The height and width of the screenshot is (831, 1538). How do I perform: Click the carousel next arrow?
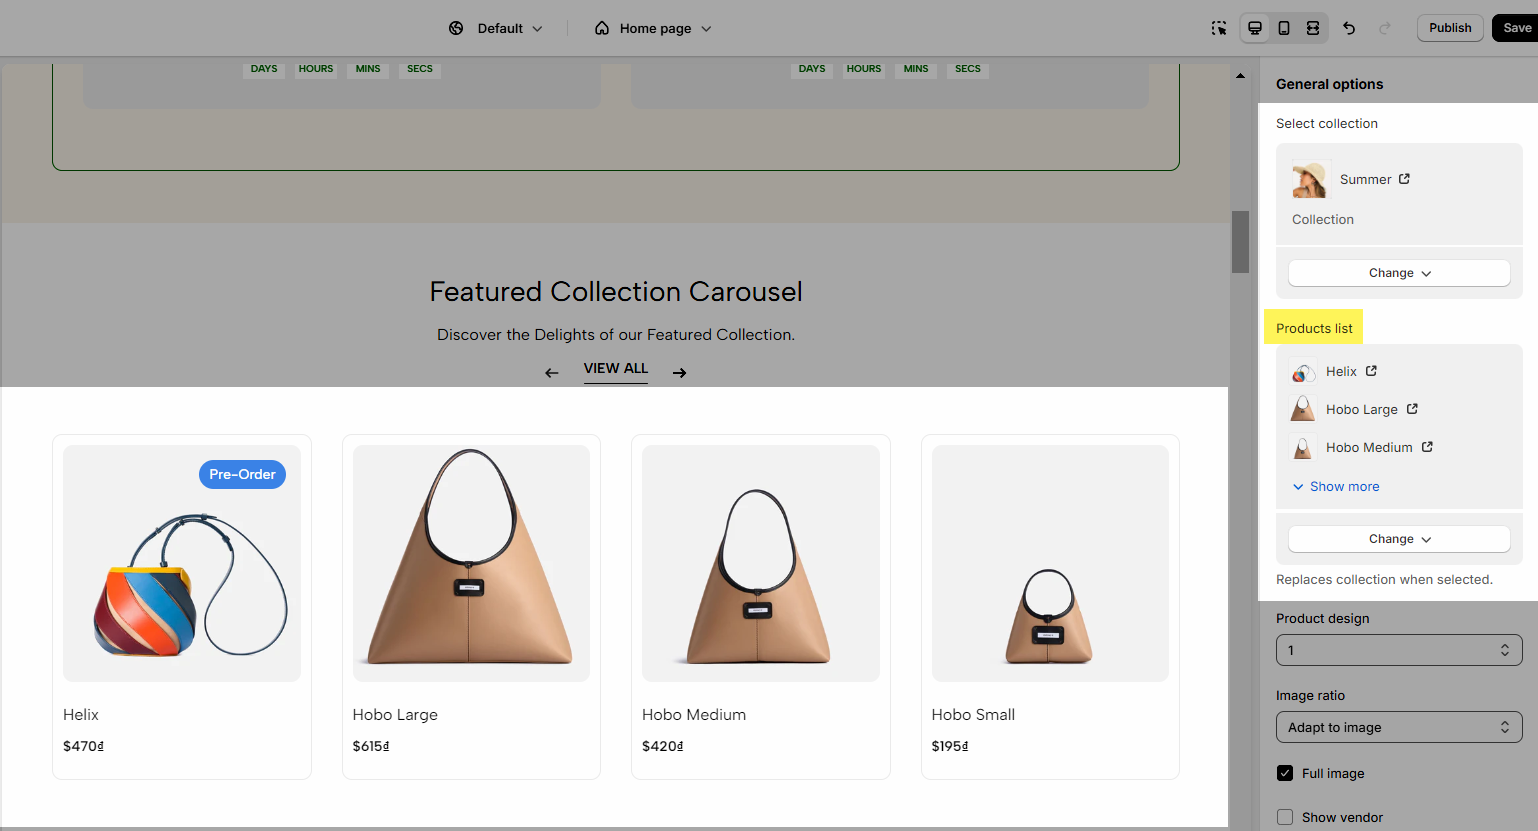pos(680,373)
